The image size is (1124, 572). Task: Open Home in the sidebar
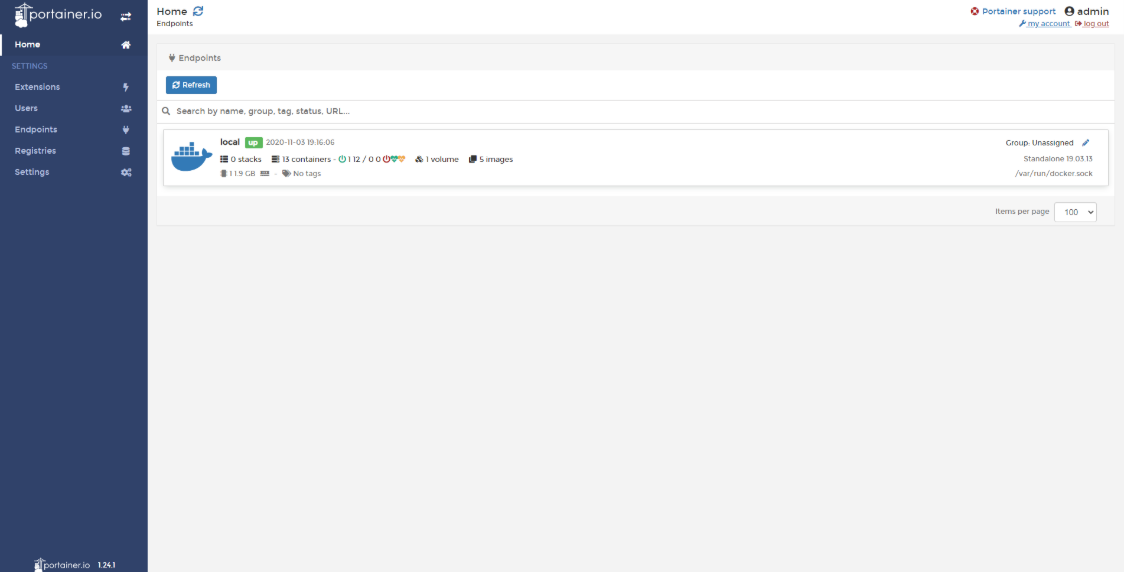point(74,44)
